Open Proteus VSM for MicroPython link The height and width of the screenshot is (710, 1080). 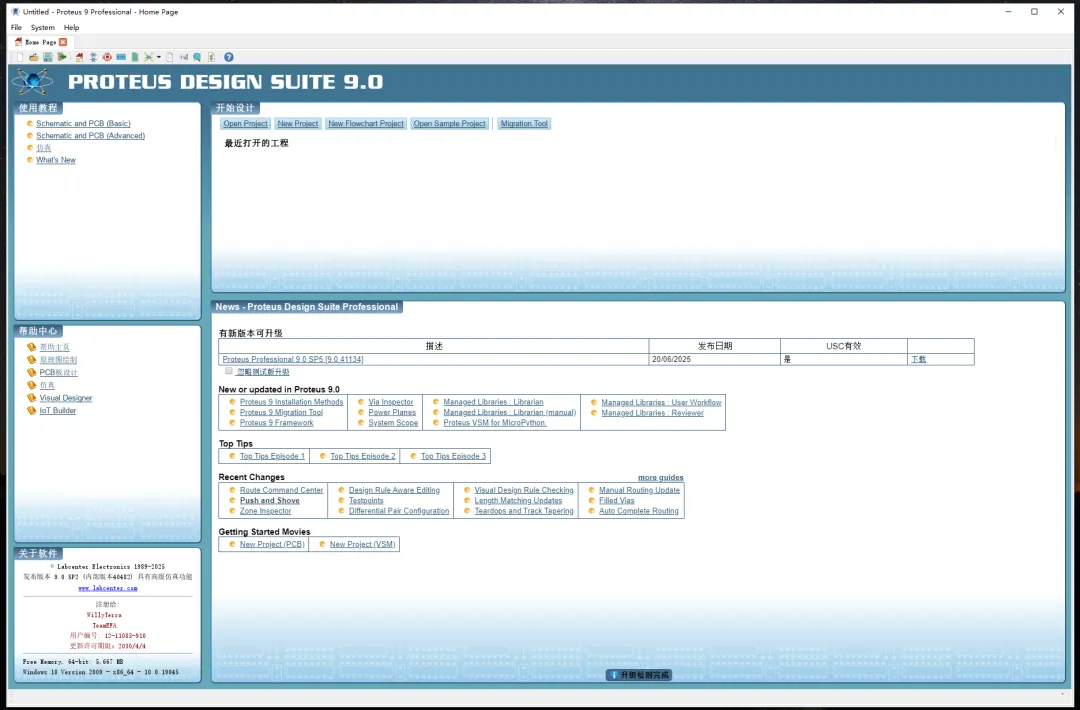(495, 423)
